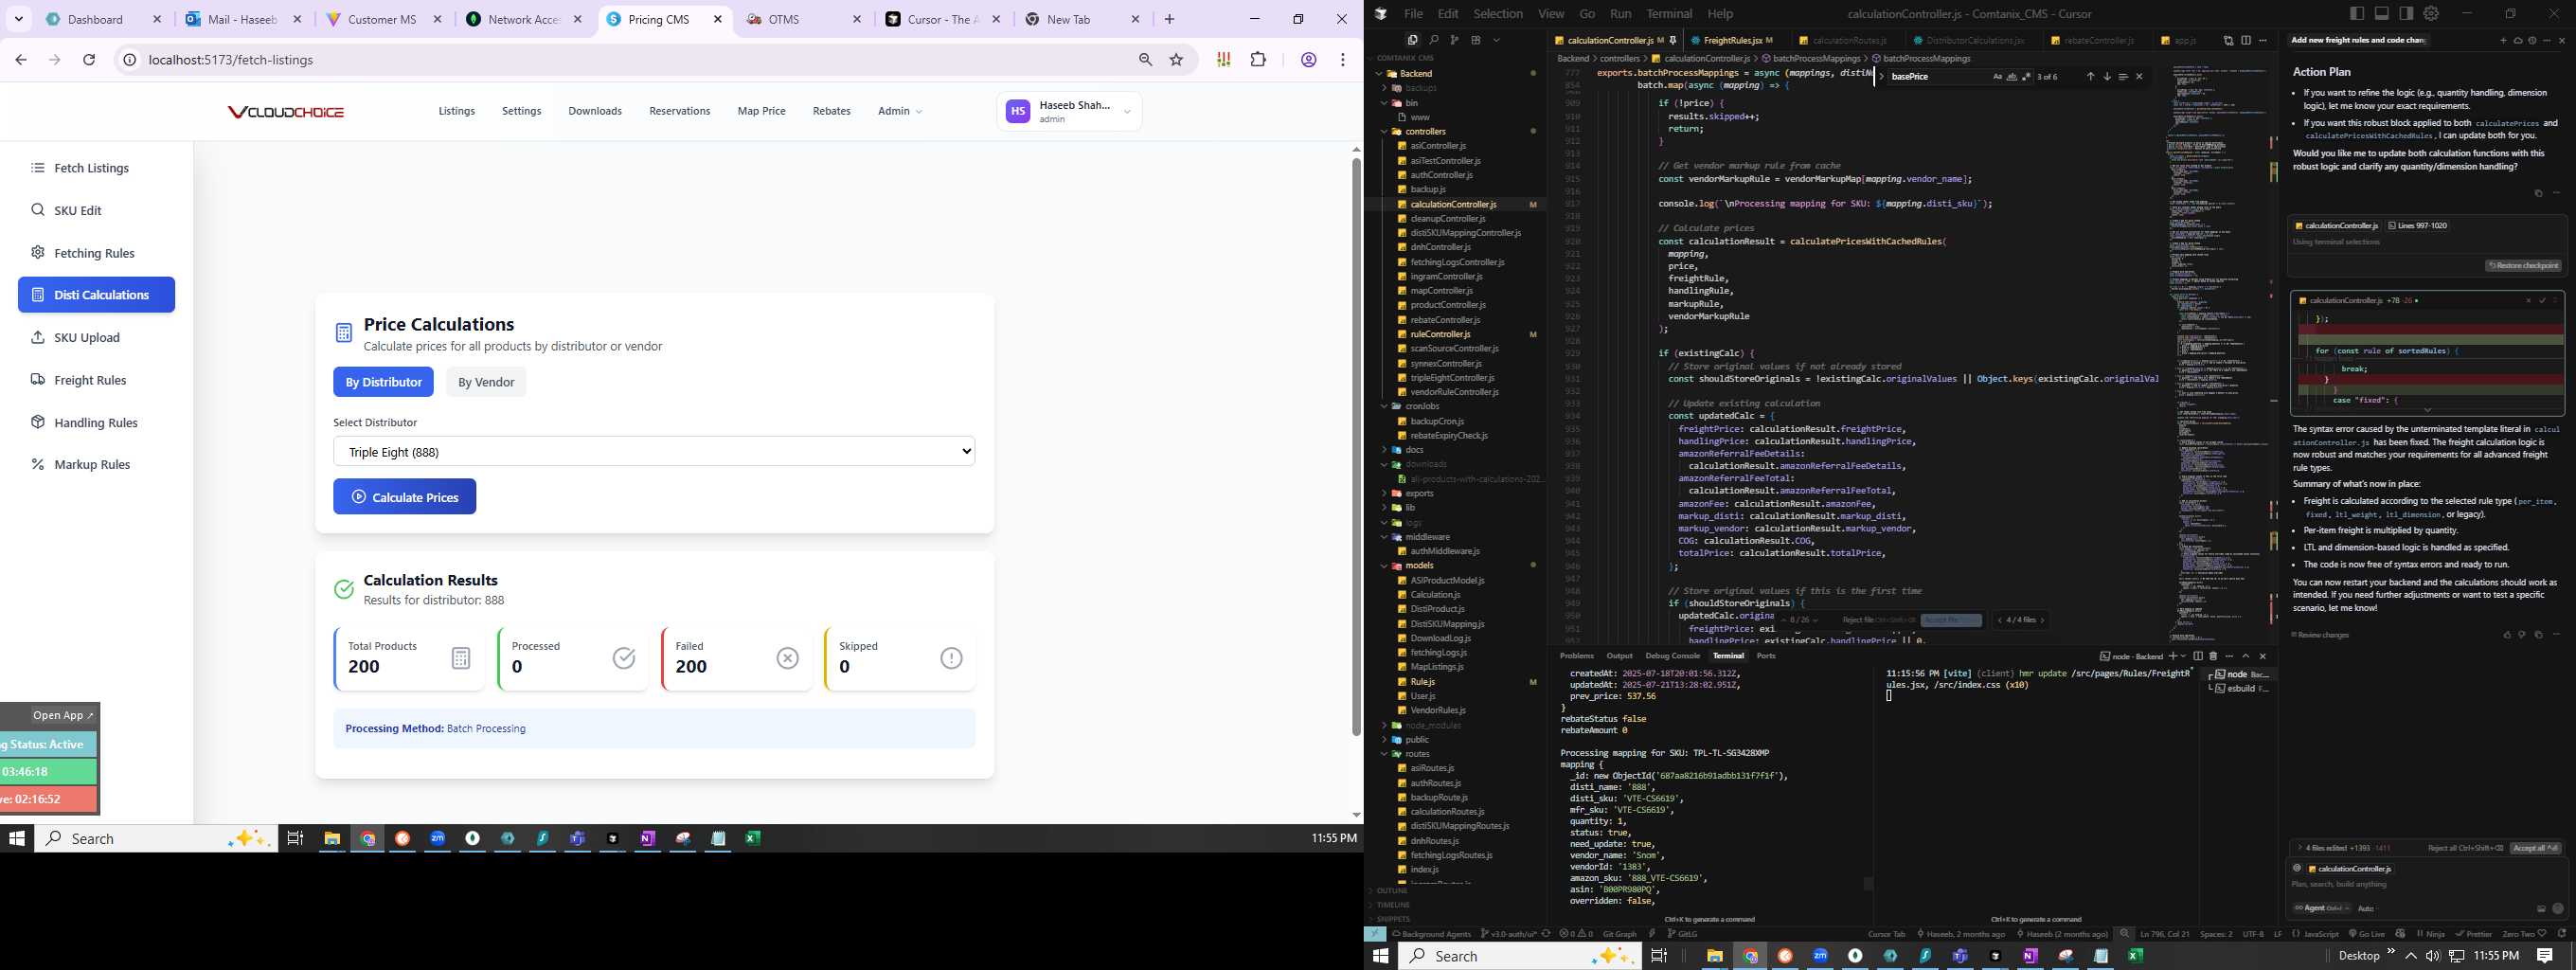This screenshot has width=2576, height=970.
Task: Select the By Distributor mode
Action: [x=383, y=382]
